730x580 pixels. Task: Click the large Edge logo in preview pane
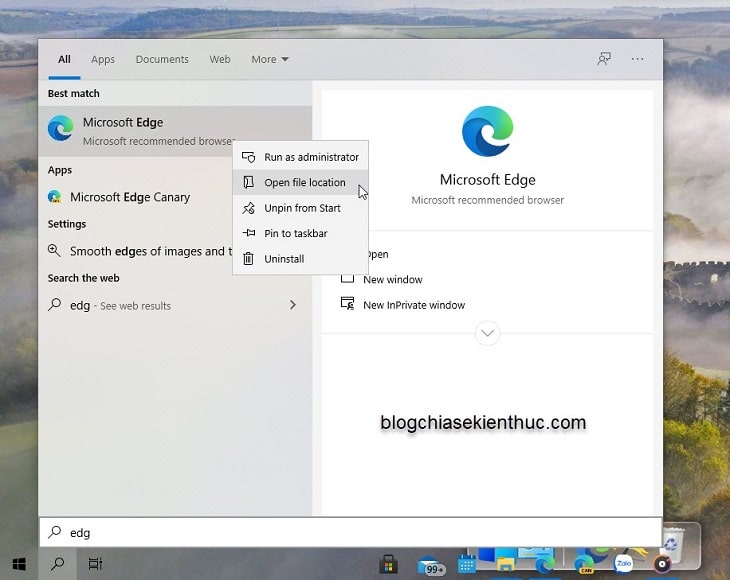point(487,131)
